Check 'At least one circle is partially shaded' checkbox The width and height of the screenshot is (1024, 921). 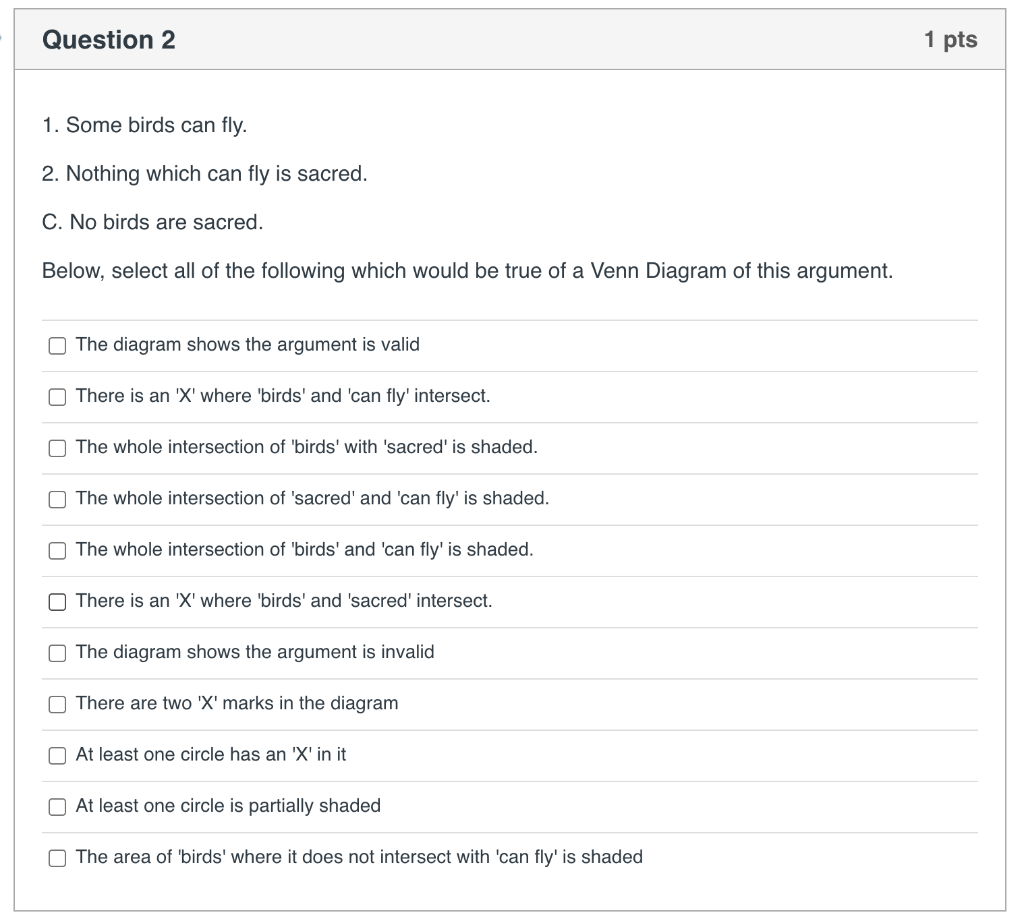coord(58,806)
